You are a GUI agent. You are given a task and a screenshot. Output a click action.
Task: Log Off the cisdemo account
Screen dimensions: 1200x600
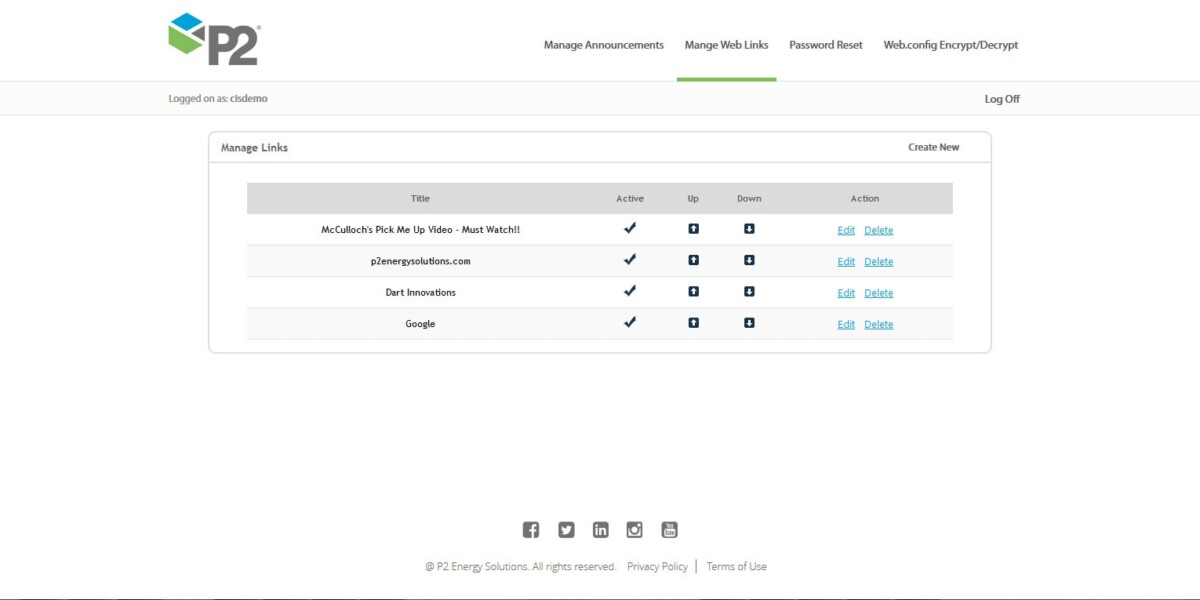[x=1001, y=98]
